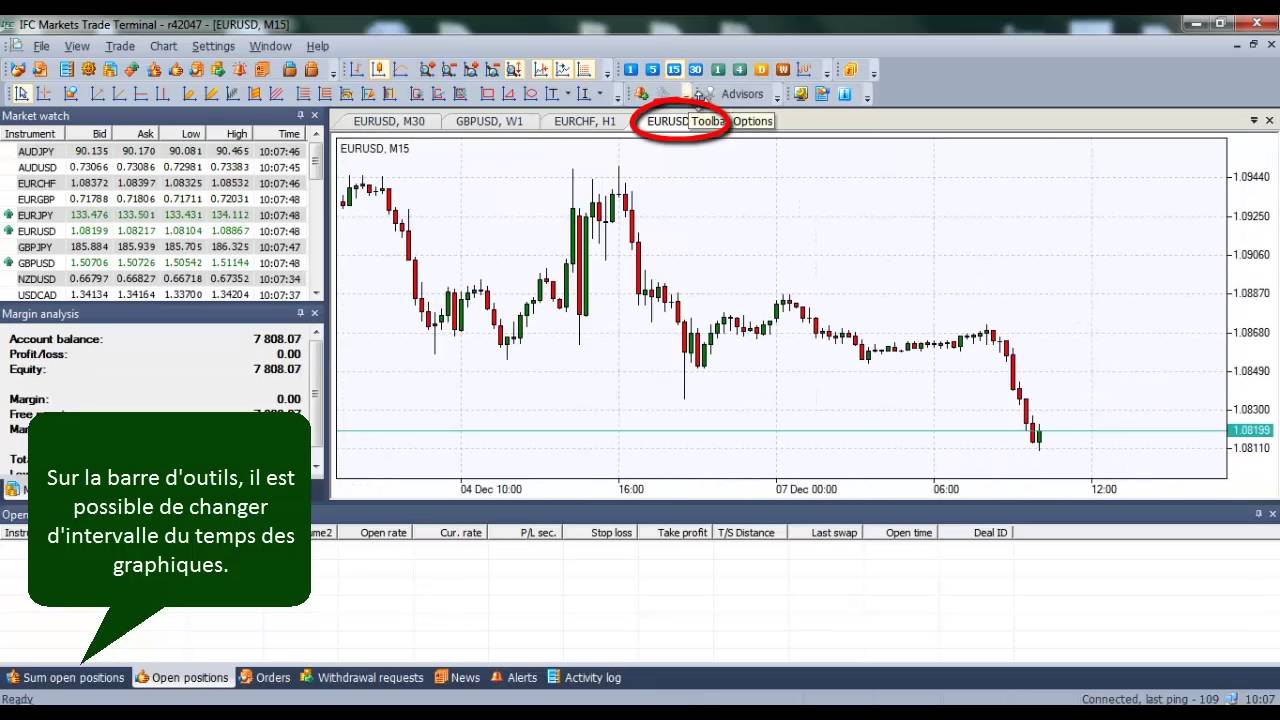Pin the Margin analysis panel

coord(300,313)
